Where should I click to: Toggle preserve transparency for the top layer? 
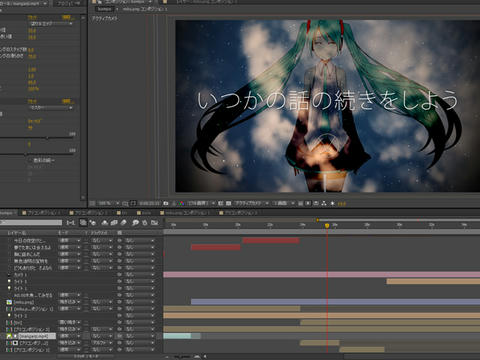click(x=86, y=240)
